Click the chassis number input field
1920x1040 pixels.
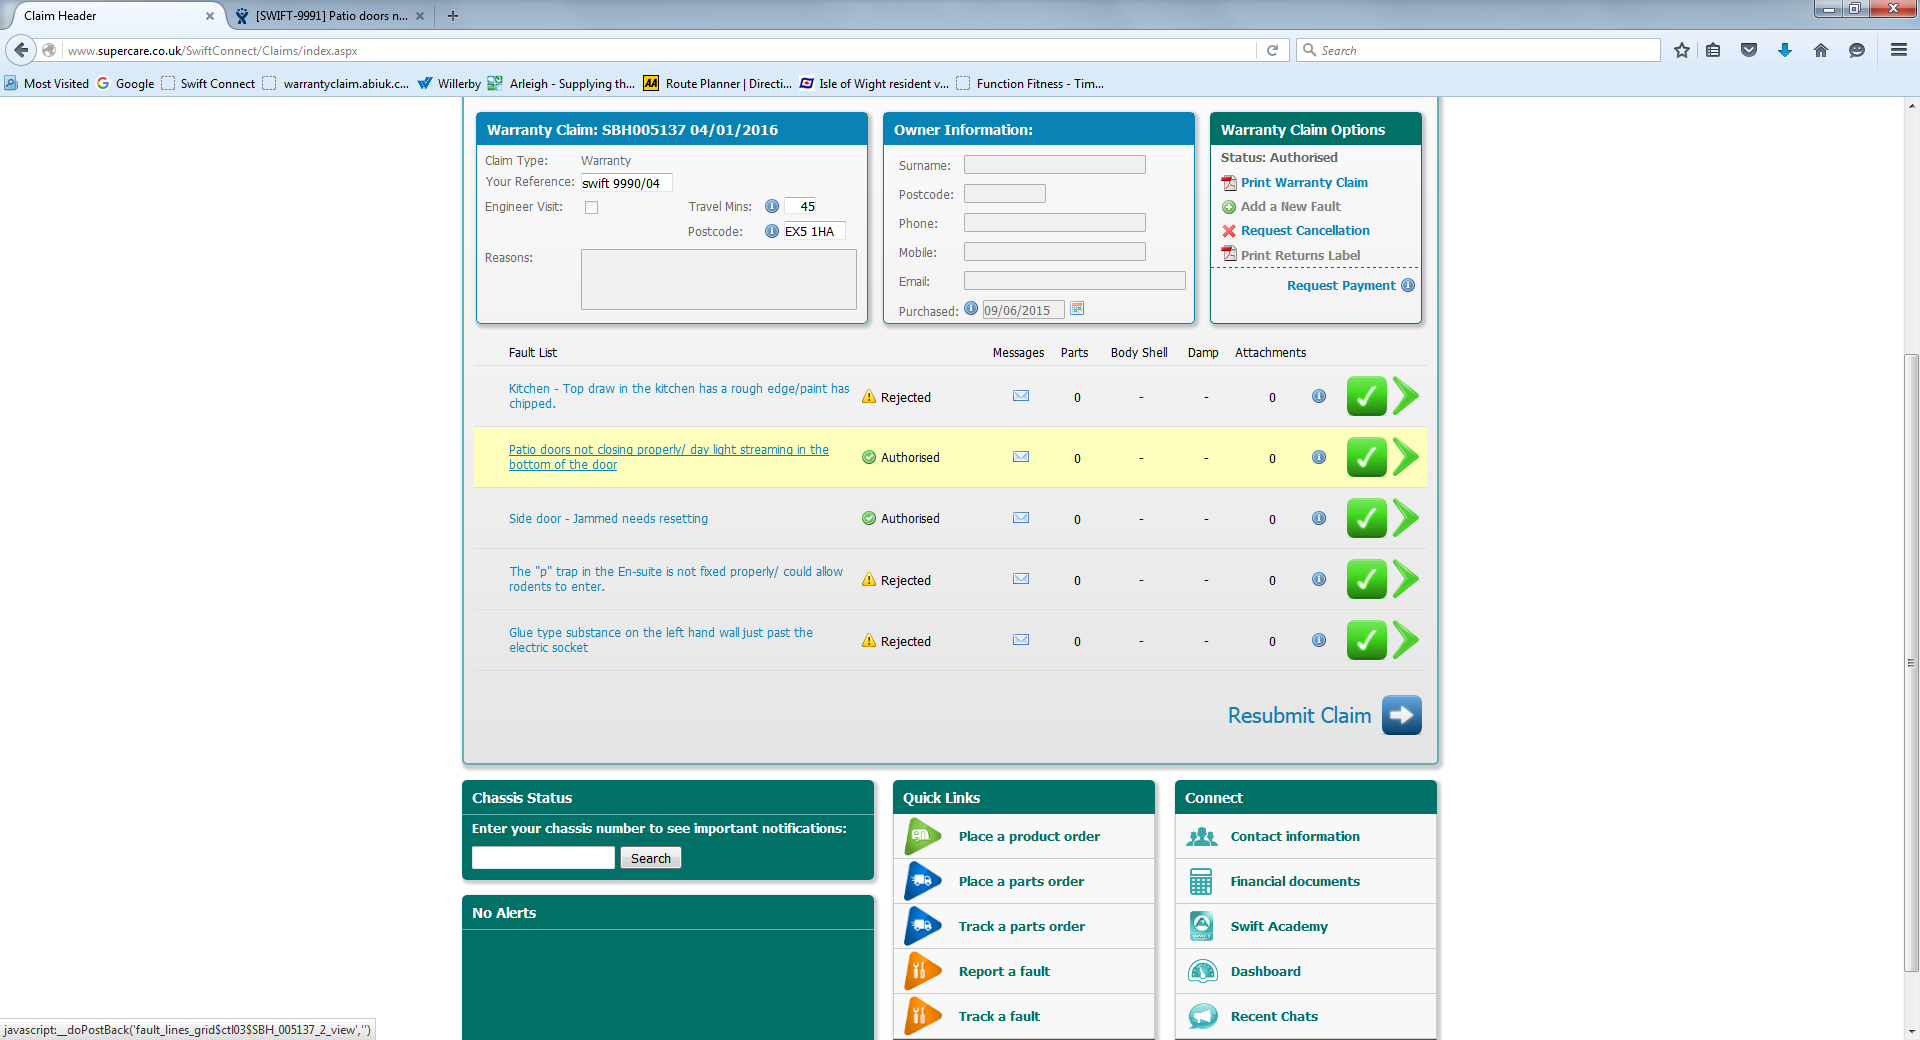point(543,858)
